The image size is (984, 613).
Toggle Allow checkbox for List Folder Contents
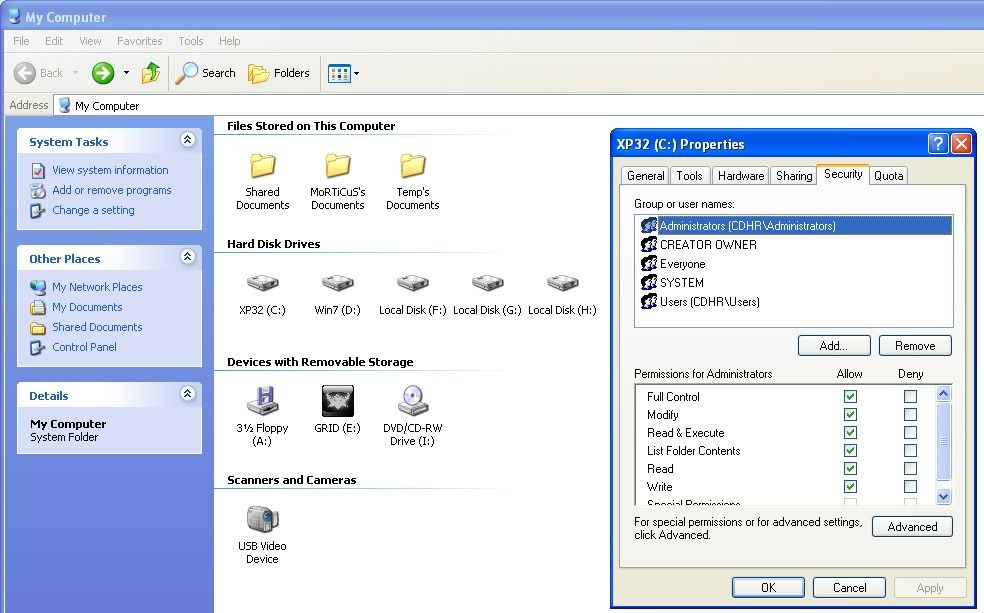[x=850, y=450]
